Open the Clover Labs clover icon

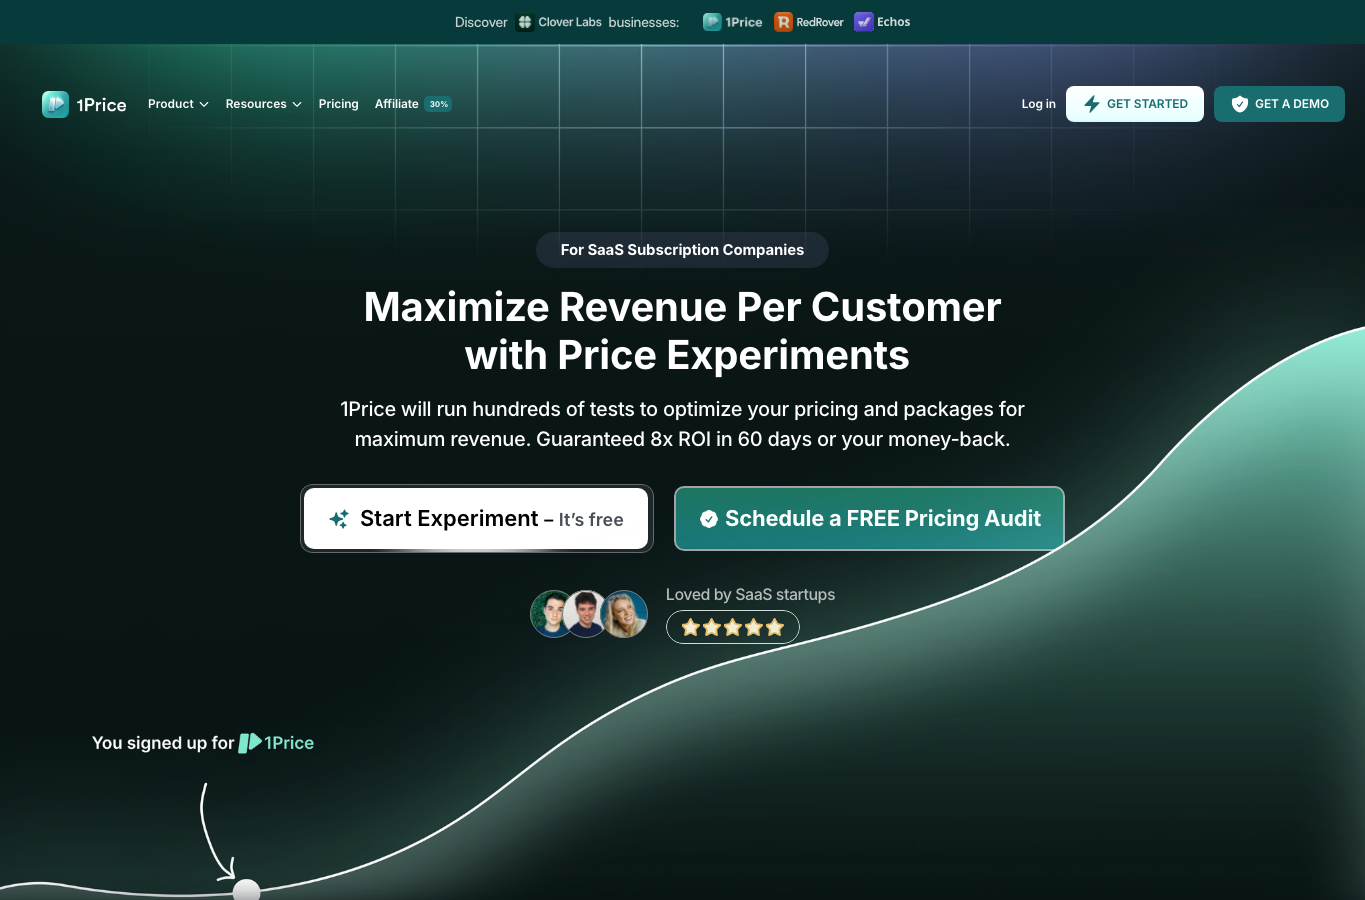pyautogui.click(x=525, y=22)
